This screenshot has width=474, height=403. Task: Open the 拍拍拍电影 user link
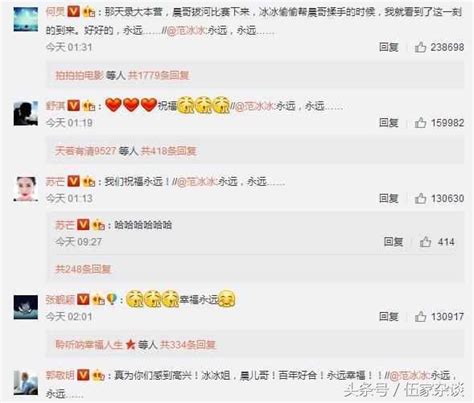[80, 75]
